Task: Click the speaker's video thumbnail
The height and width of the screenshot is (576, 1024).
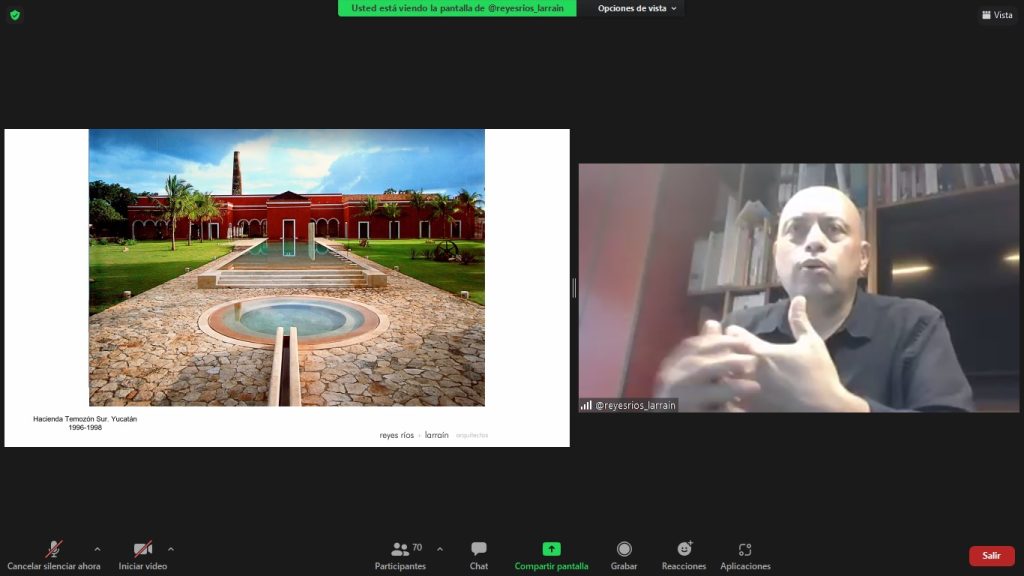Action: [799, 287]
